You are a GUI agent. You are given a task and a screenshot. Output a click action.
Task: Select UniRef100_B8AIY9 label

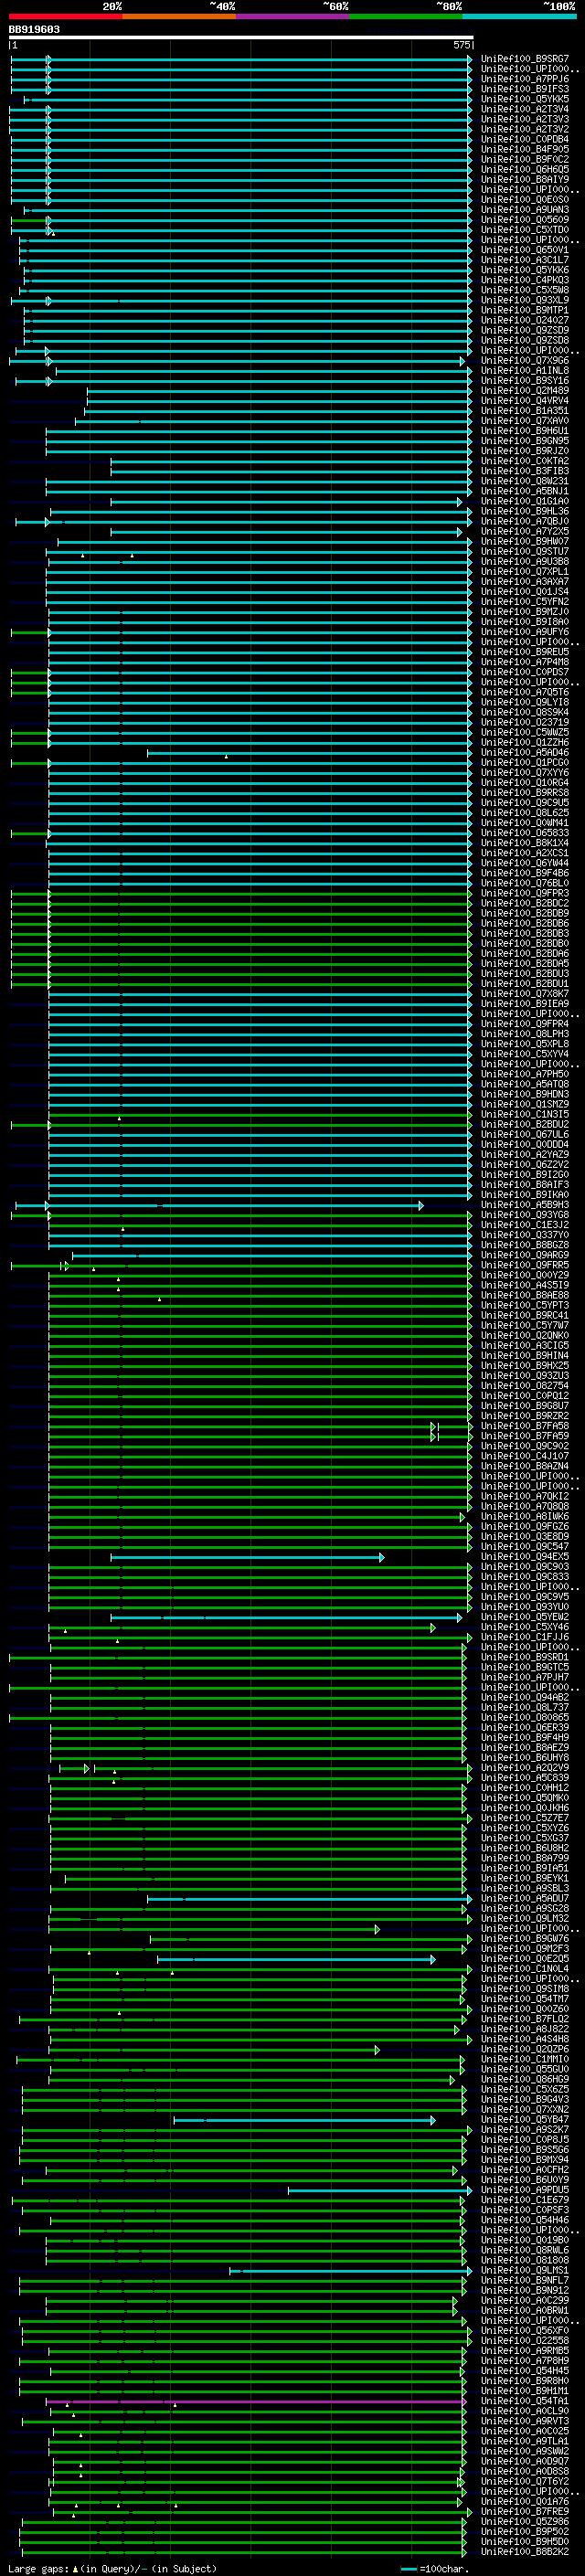pos(525,179)
